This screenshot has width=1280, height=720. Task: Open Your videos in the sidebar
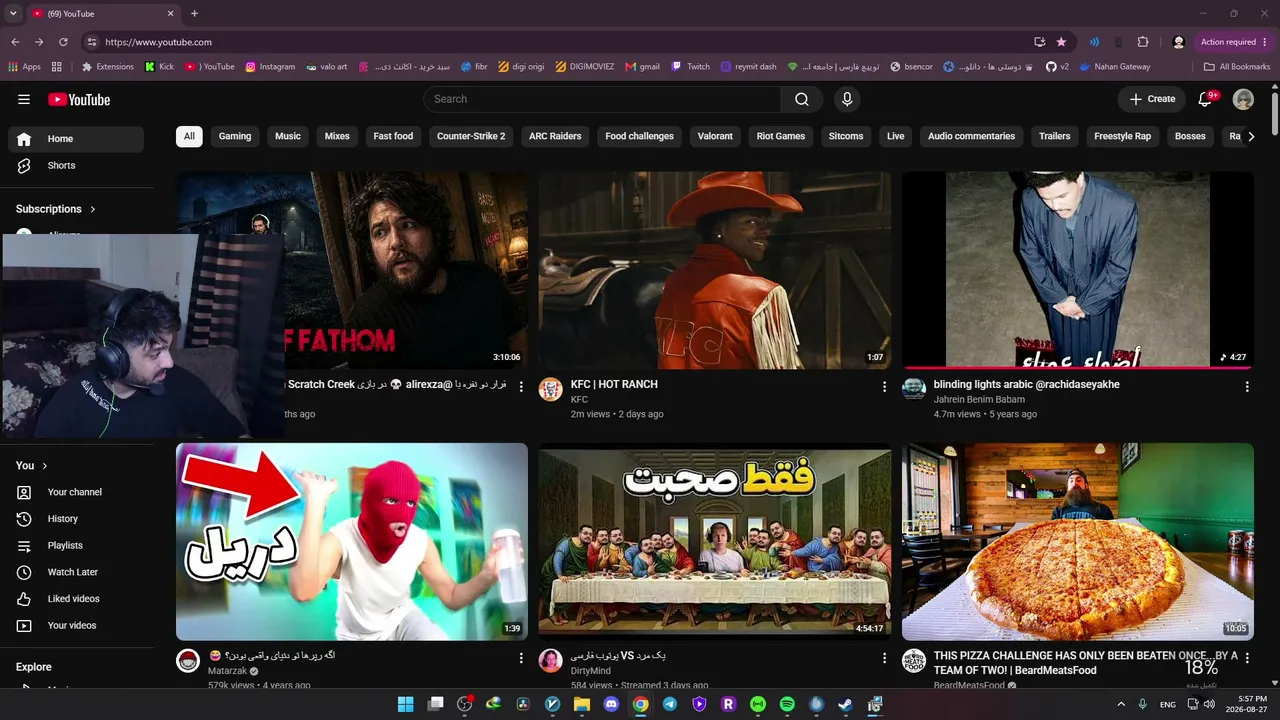click(x=76, y=626)
